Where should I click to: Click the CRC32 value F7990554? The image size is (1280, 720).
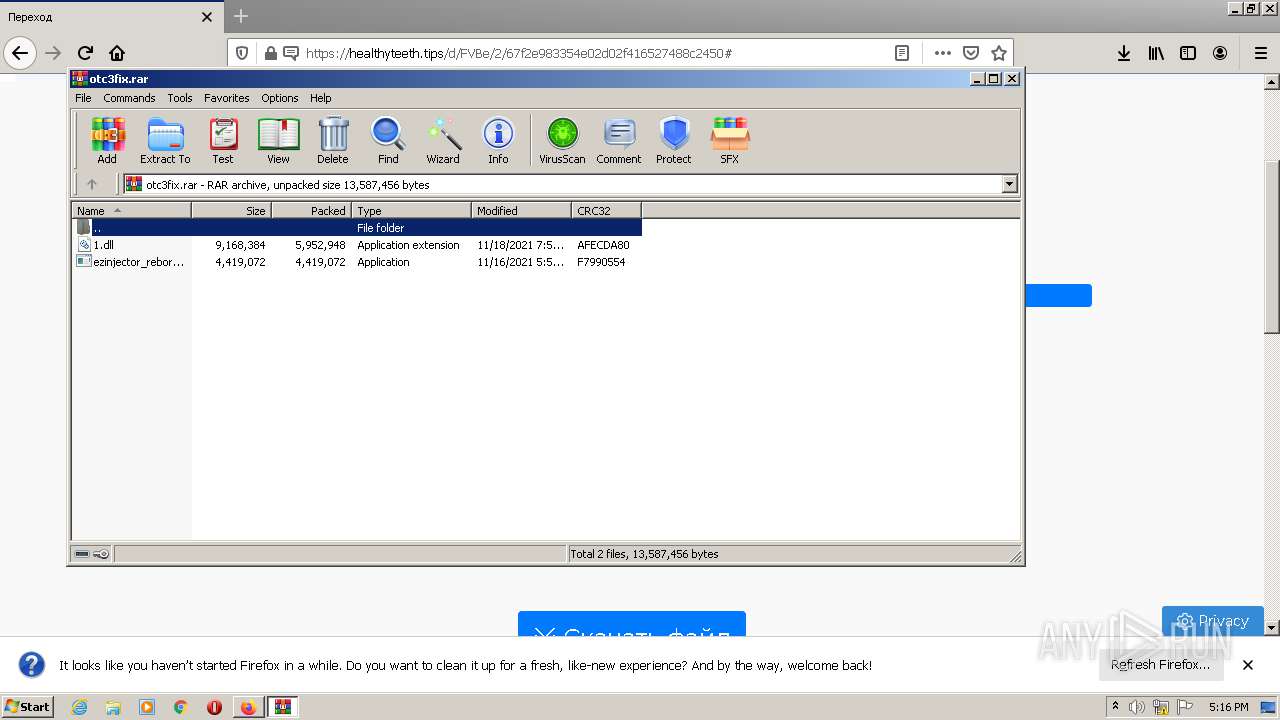(x=601, y=262)
